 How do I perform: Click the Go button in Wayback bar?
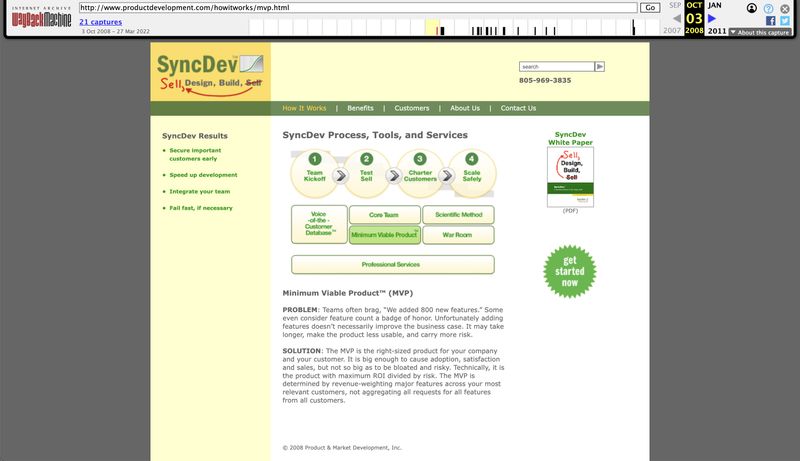tap(650, 8)
